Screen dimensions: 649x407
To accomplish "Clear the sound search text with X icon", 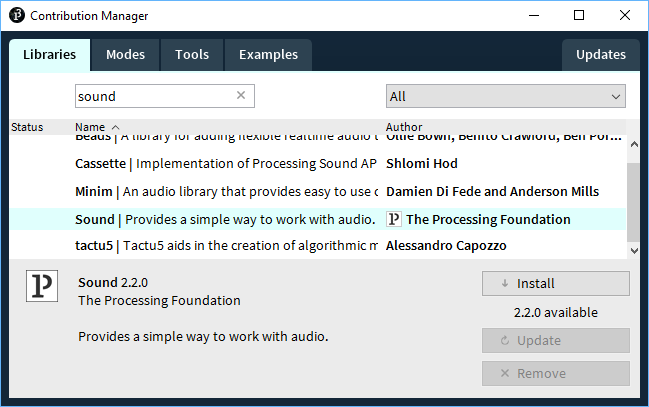I will pyautogui.click(x=240, y=96).
